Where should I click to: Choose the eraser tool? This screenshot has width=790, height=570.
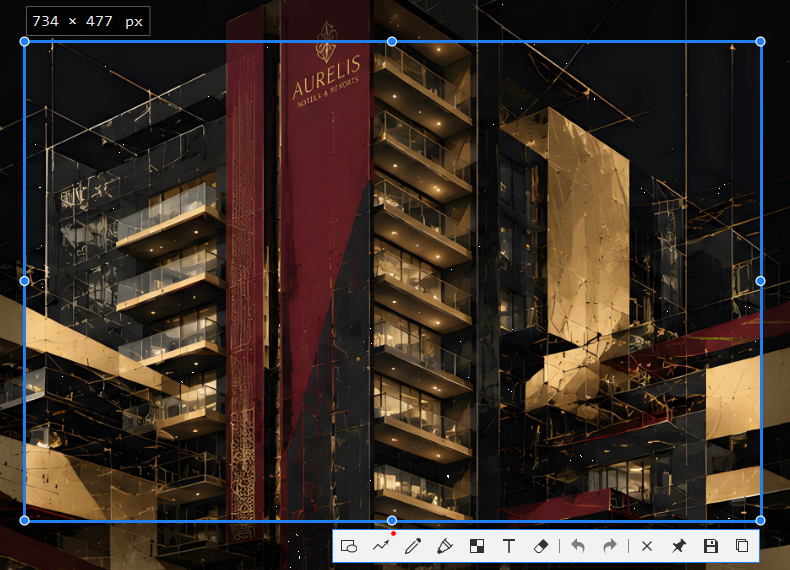coord(541,546)
